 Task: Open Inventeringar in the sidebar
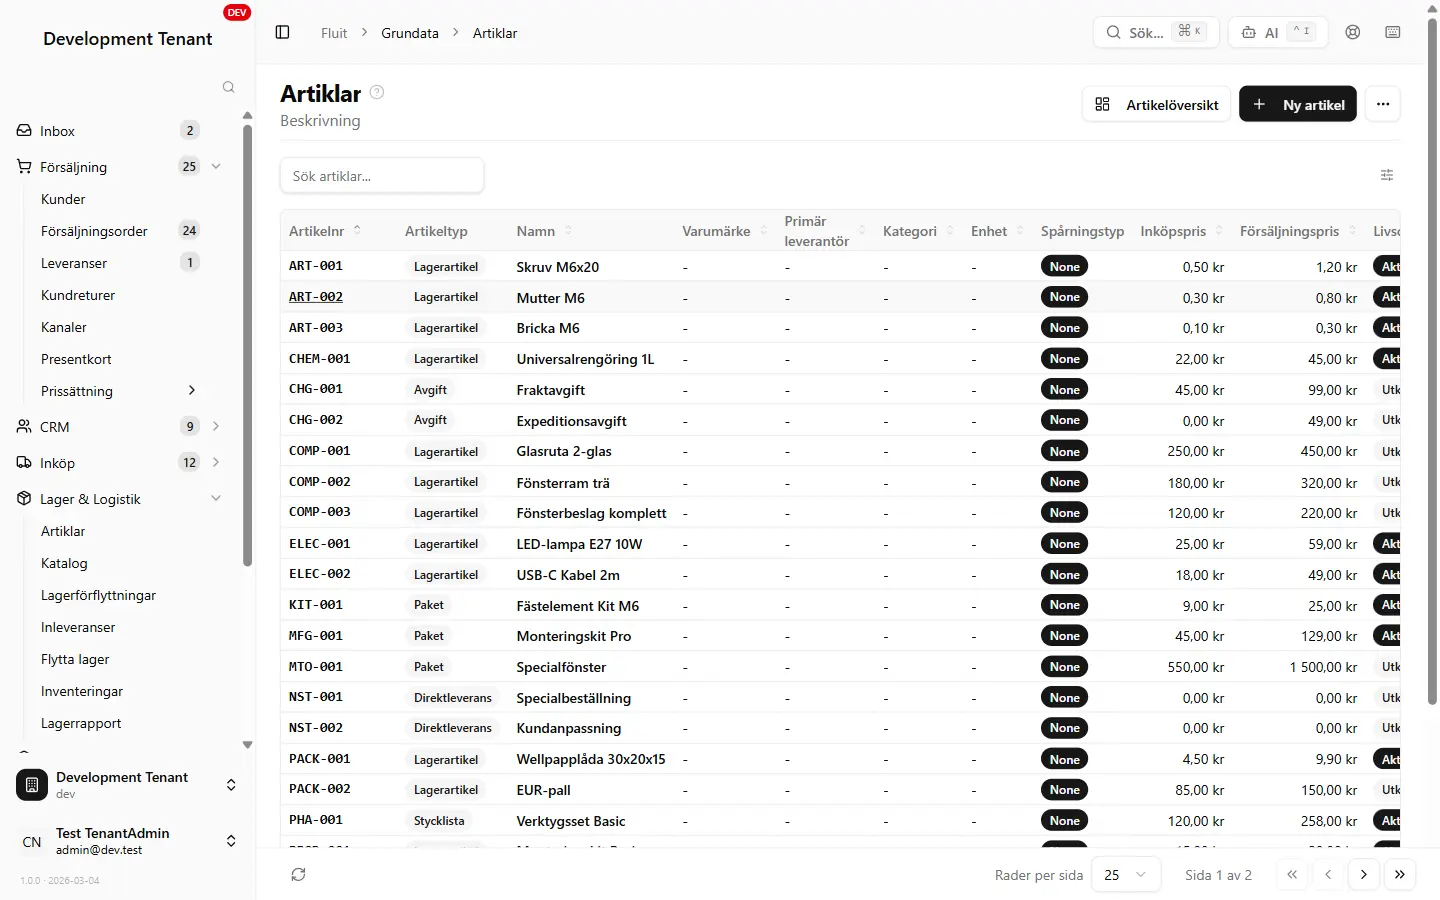click(x=82, y=691)
